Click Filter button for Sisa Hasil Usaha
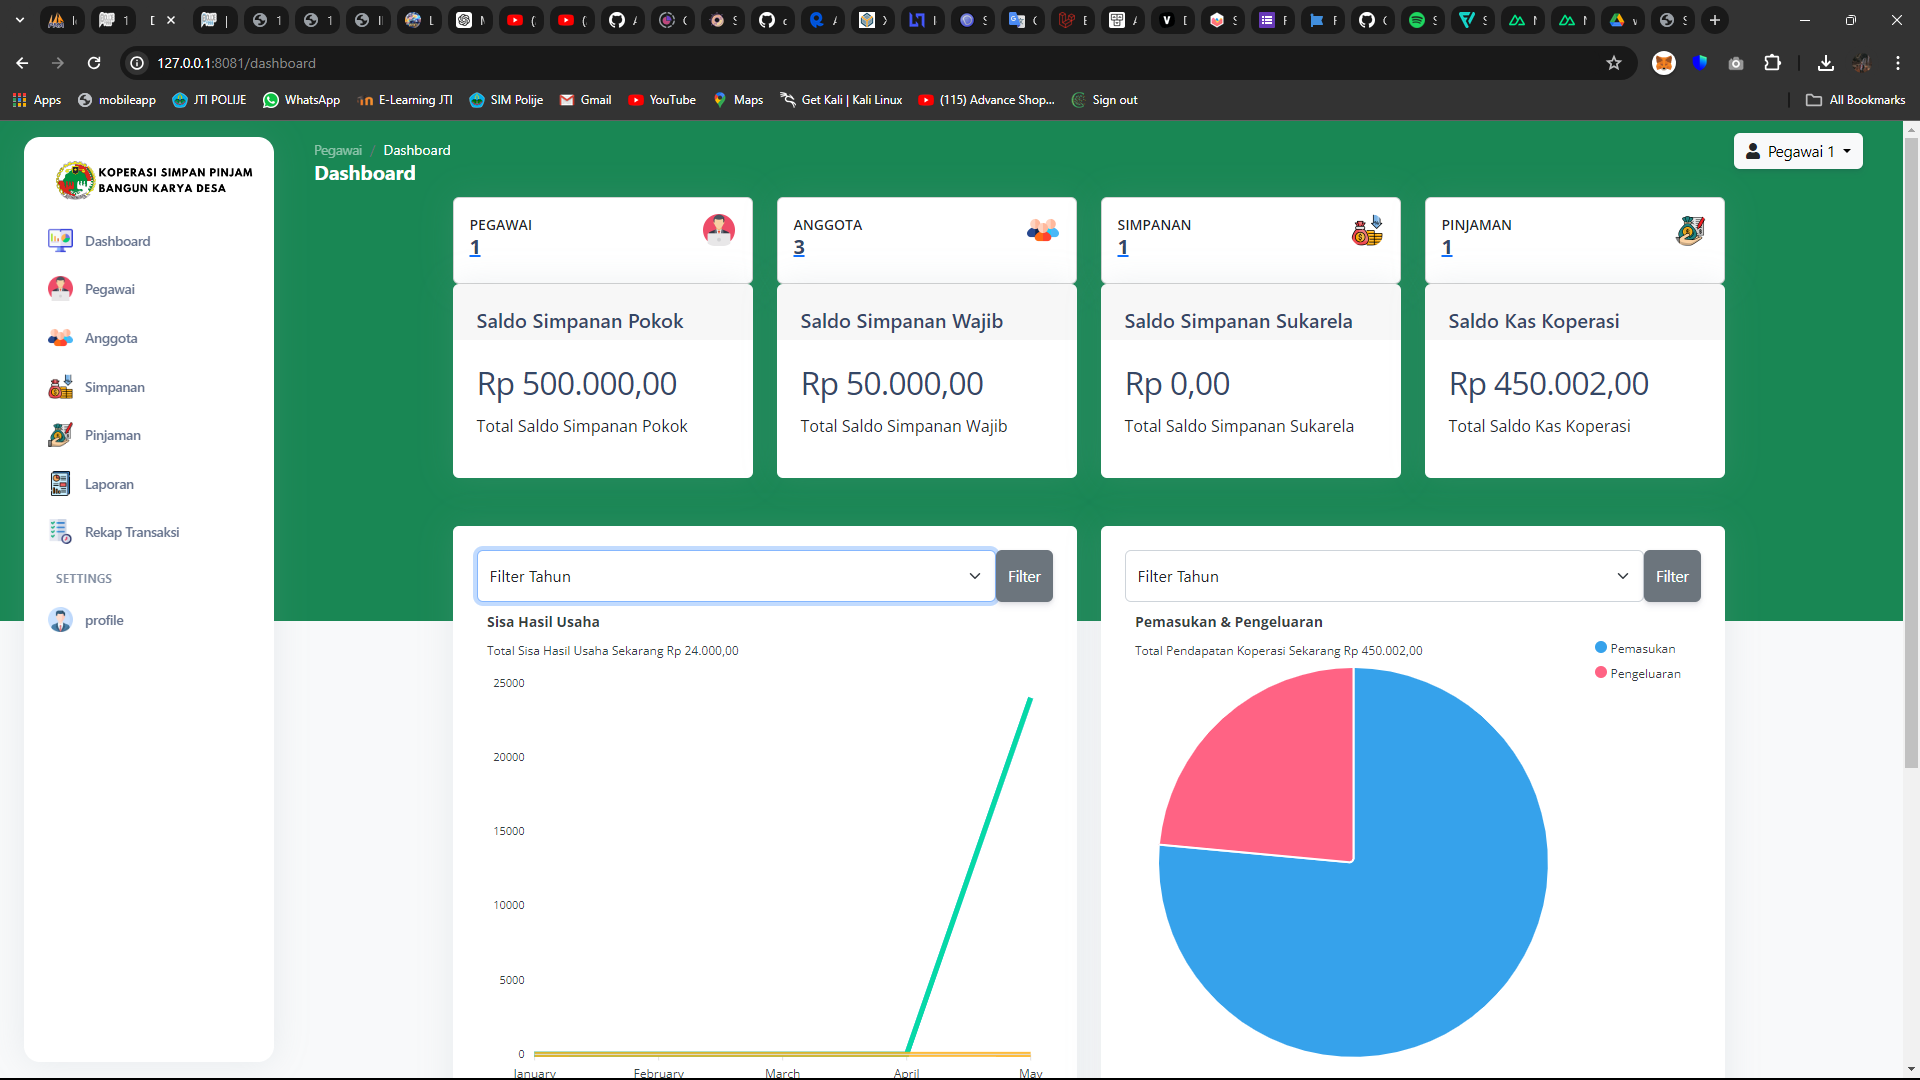 pyautogui.click(x=1024, y=576)
